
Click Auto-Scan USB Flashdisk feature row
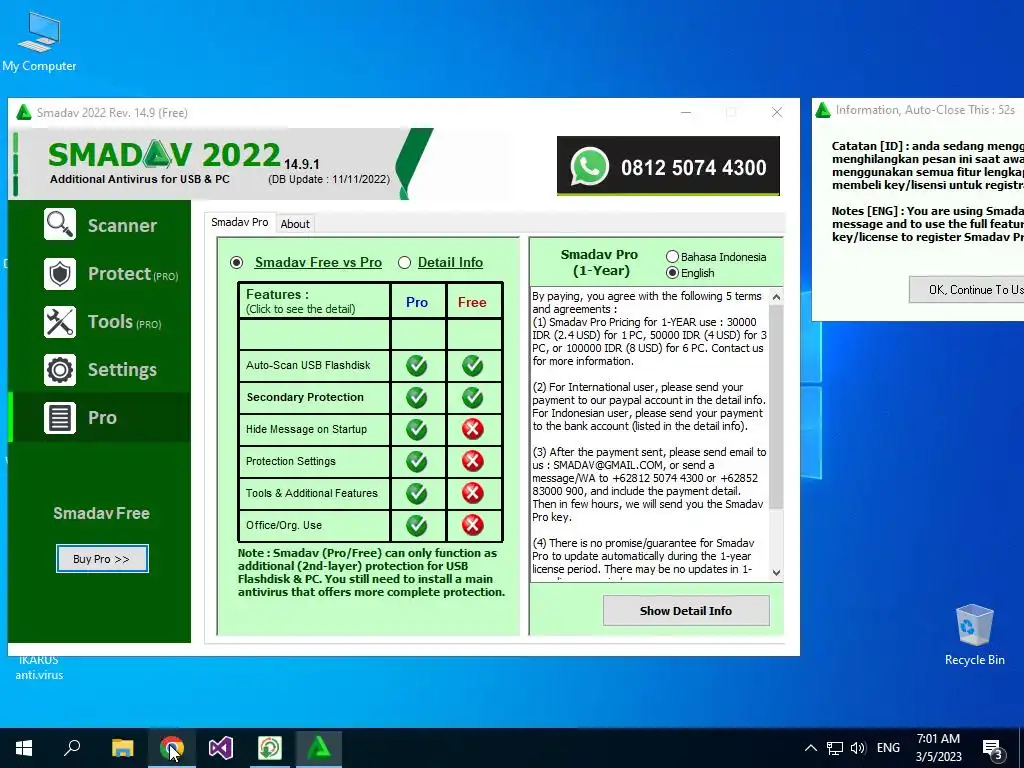coord(314,365)
